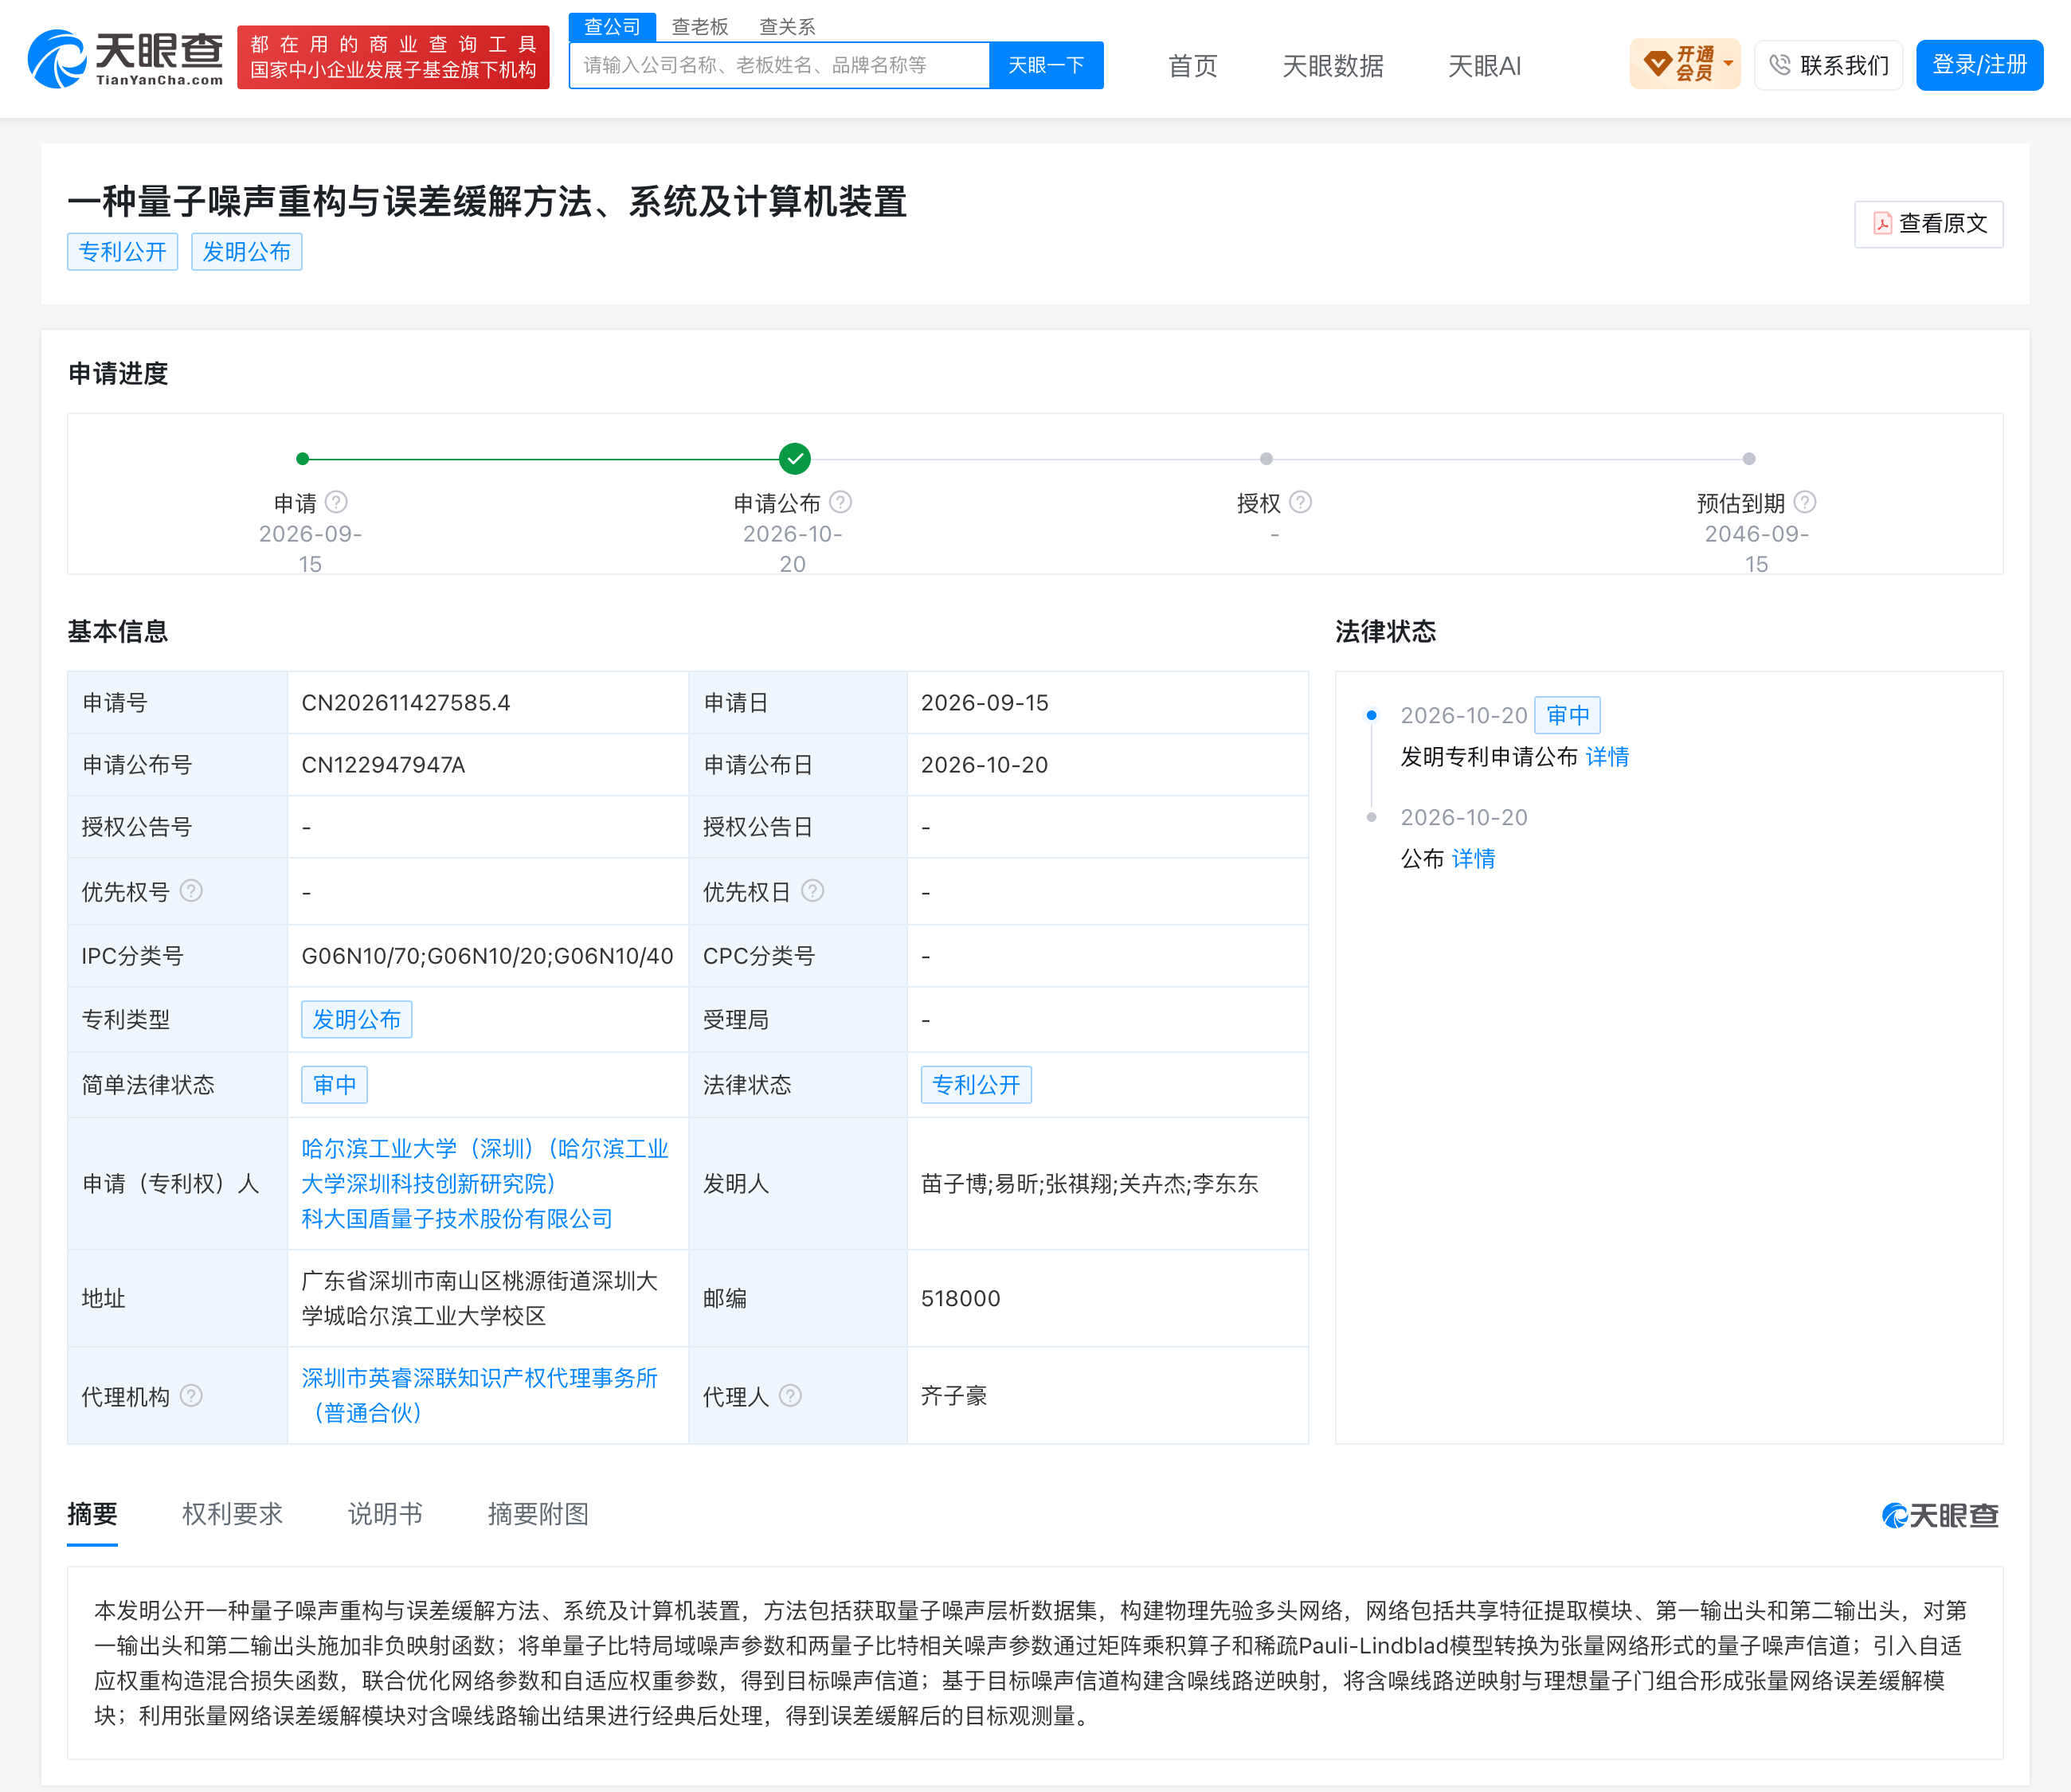Click help icon beside 代理人
2071x1792 pixels.
(x=790, y=1395)
